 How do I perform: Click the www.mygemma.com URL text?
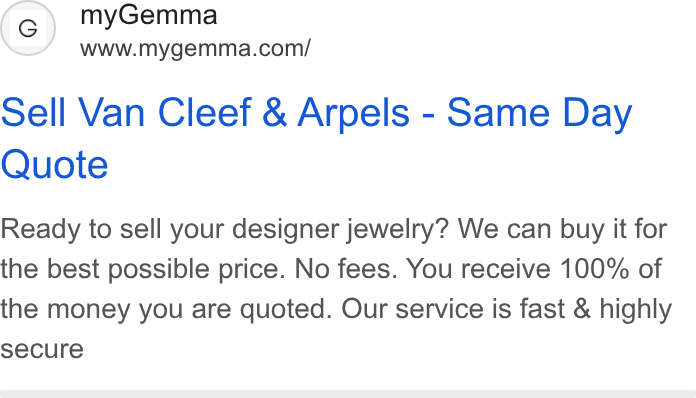[x=195, y=49]
